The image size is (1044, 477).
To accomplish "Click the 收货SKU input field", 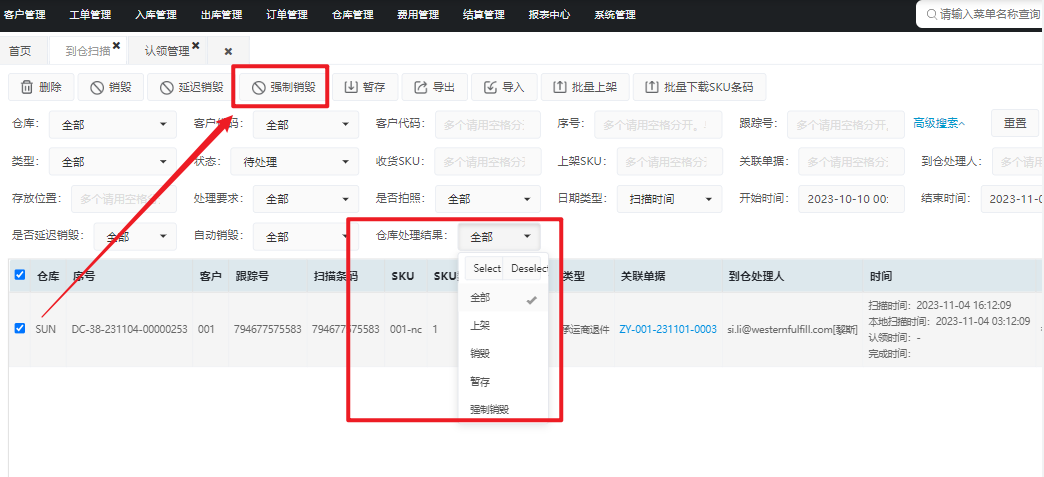I will pos(487,161).
